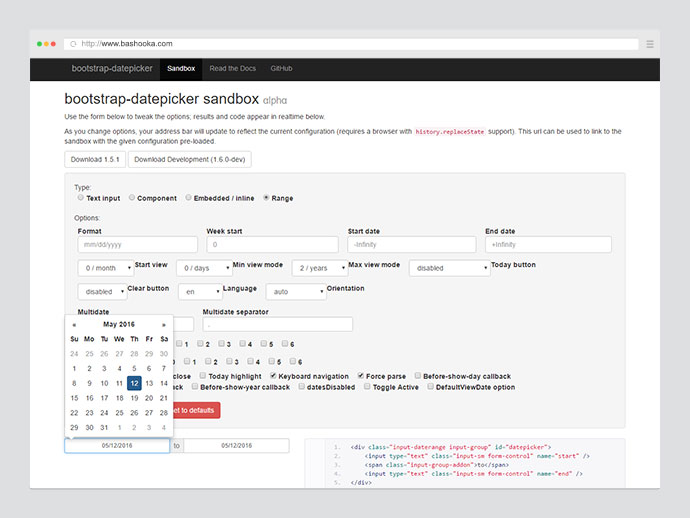Select day 5 in calendar

point(134,368)
